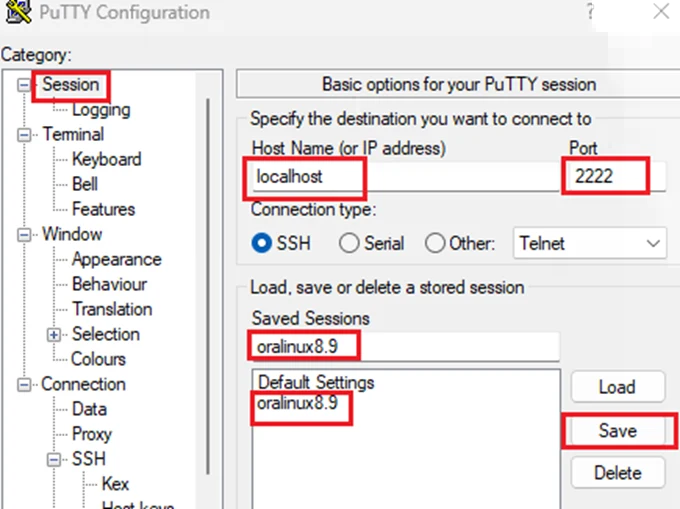
Task: Click the Saved Sessions name field
Action: 405,347
